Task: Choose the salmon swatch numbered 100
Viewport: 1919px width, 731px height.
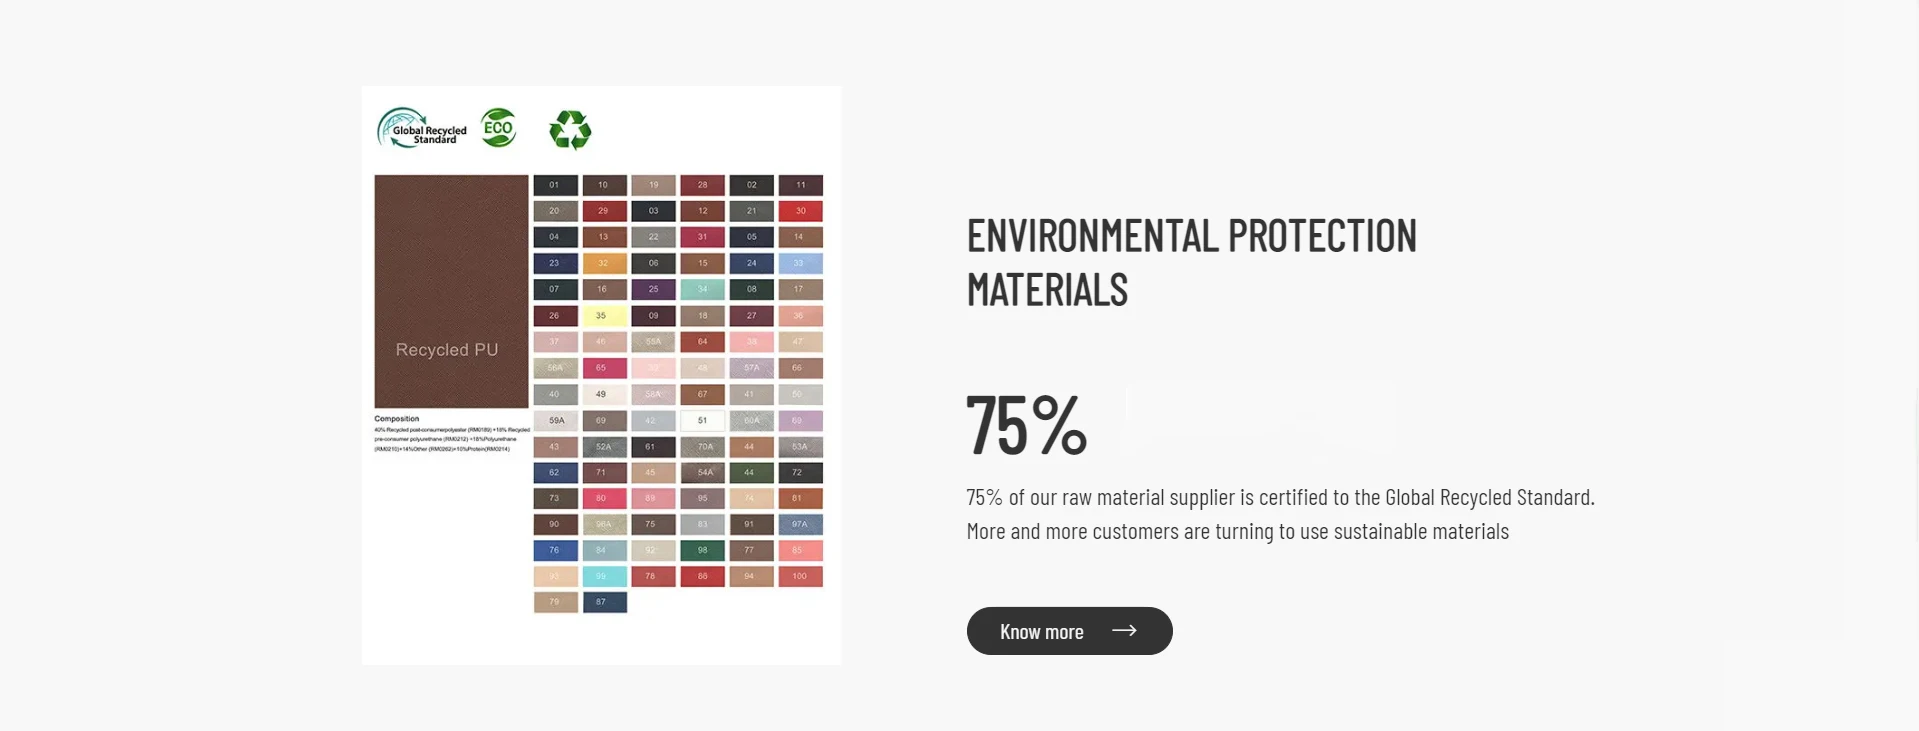Action: tap(800, 576)
